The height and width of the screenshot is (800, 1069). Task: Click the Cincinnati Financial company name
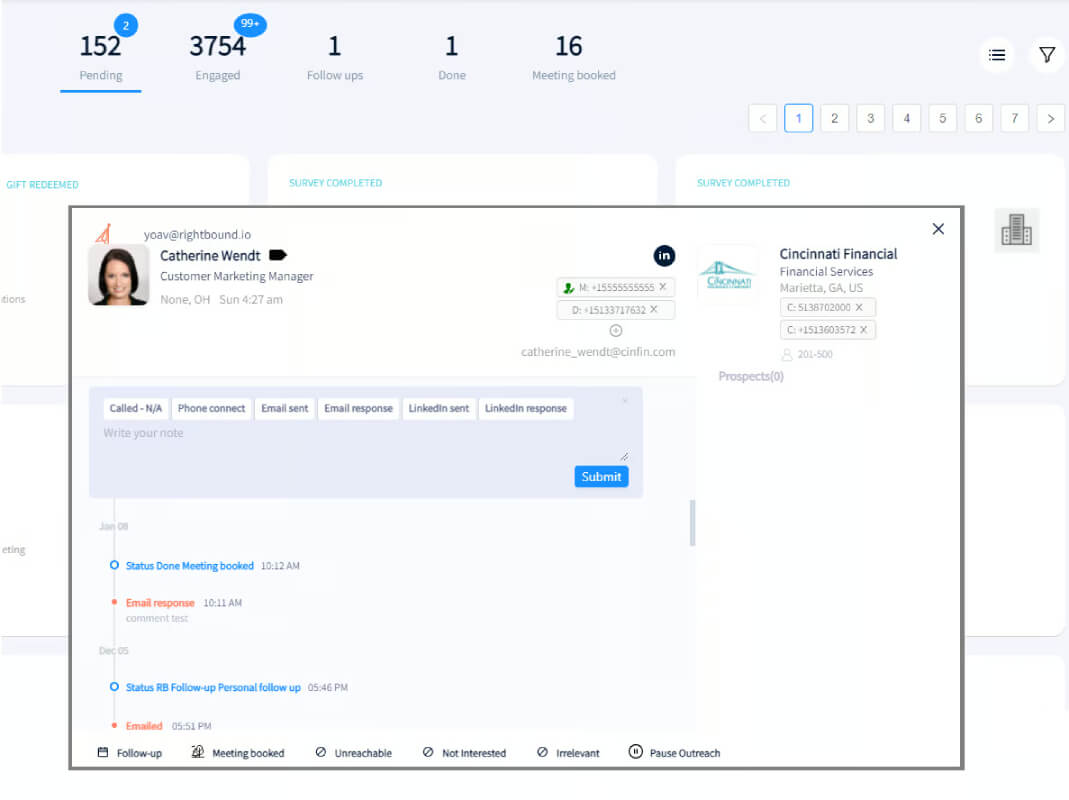[x=838, y=254]
